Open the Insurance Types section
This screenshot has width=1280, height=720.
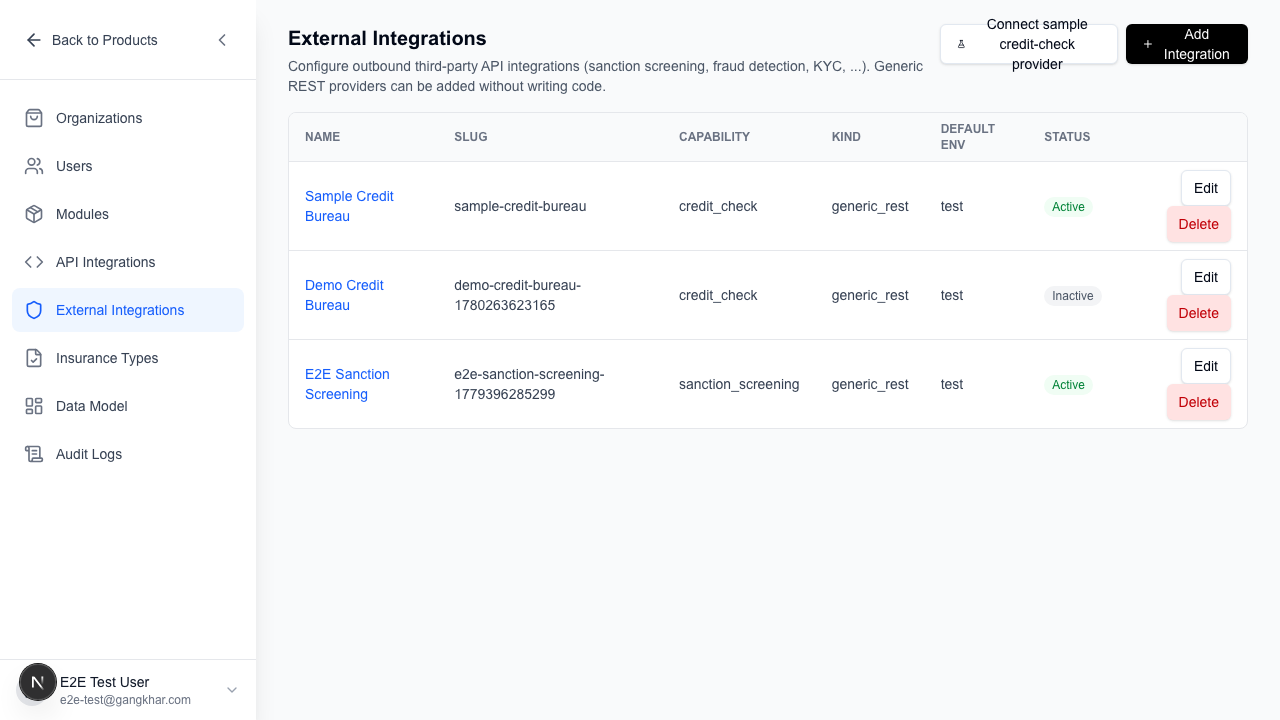coord(128,358)
